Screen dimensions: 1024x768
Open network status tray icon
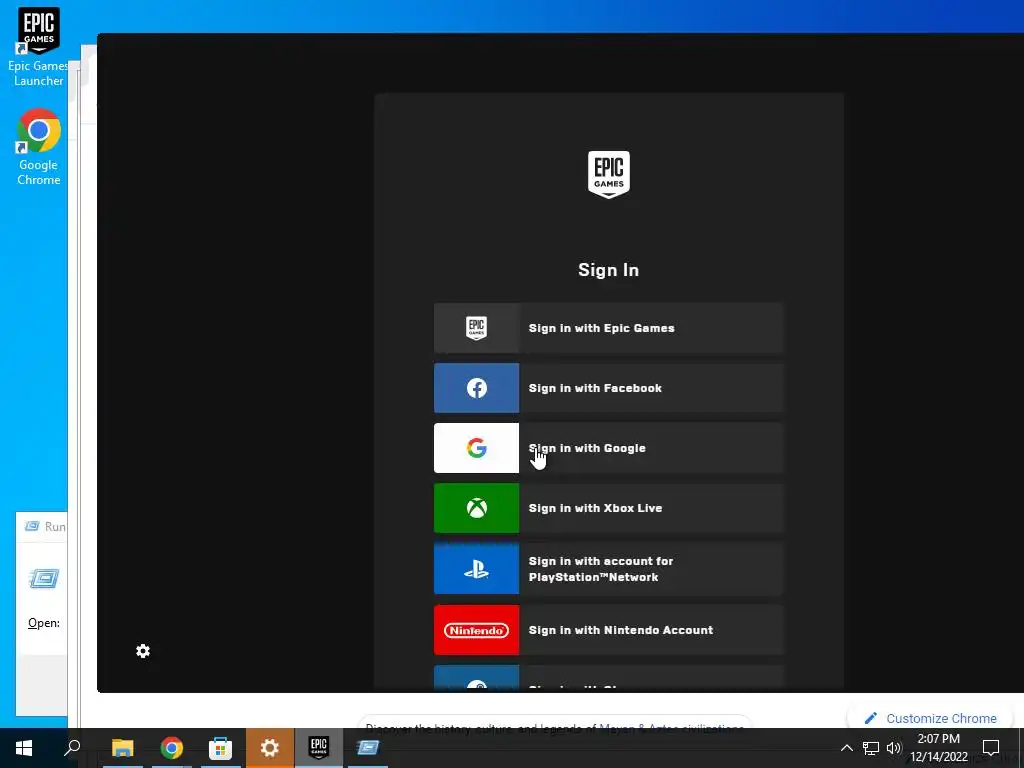pyautogui.click(x=871, y=748)
